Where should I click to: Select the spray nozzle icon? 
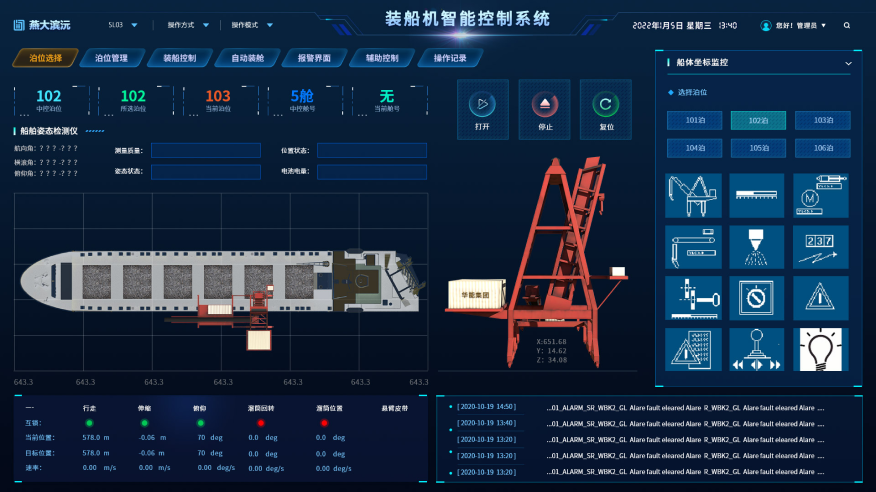[756, 246]
